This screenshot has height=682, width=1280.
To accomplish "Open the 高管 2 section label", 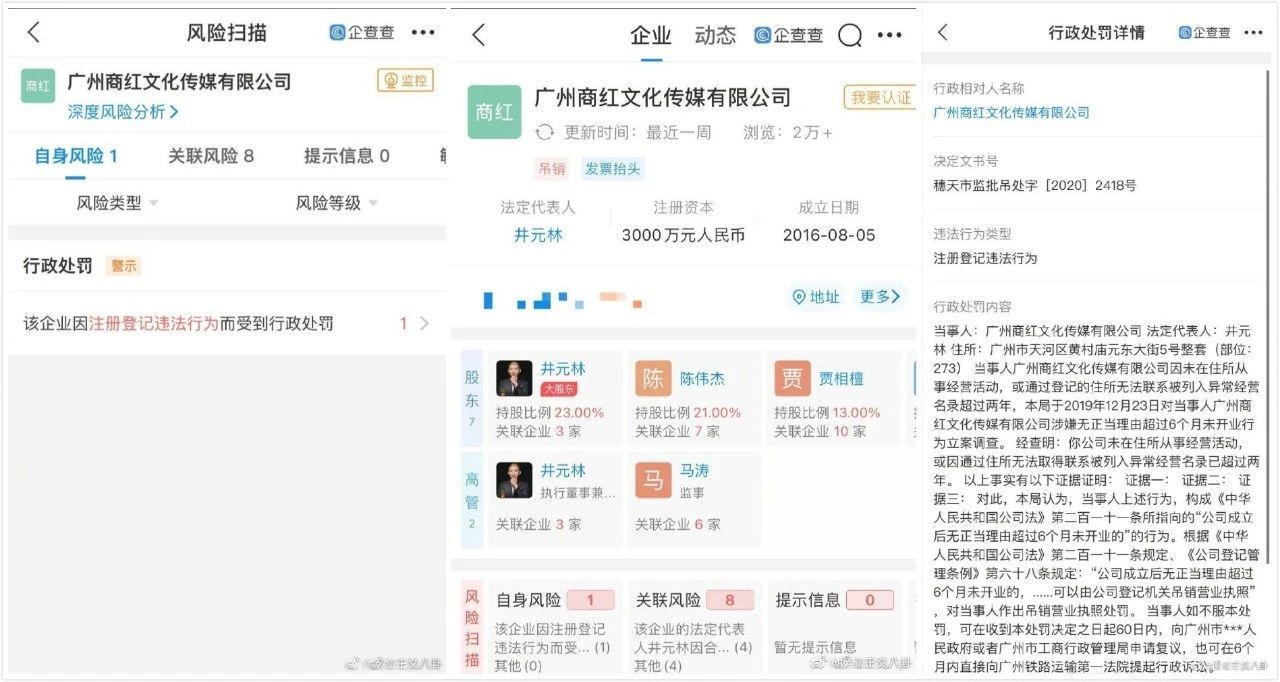I will pyautogui.click(x=472, y=499).
